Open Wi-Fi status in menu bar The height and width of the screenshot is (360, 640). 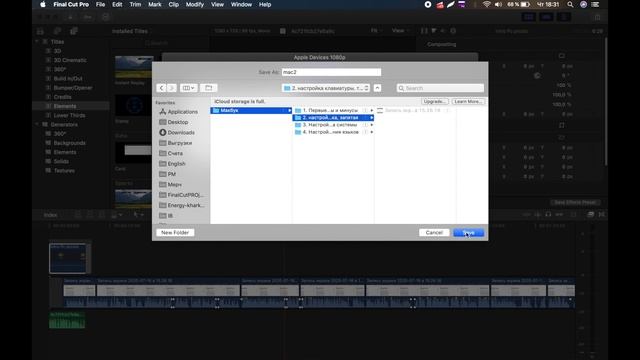pyautogui.click(x=487, y=4)
